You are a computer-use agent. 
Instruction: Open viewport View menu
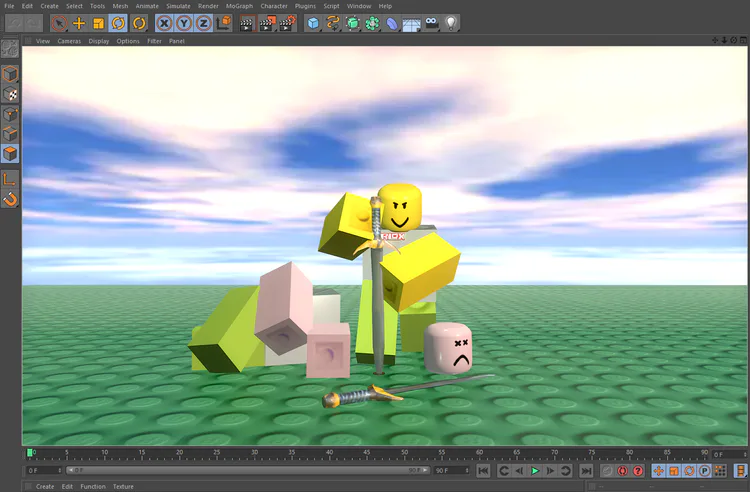pyautogui.click(x=43, y=41)
